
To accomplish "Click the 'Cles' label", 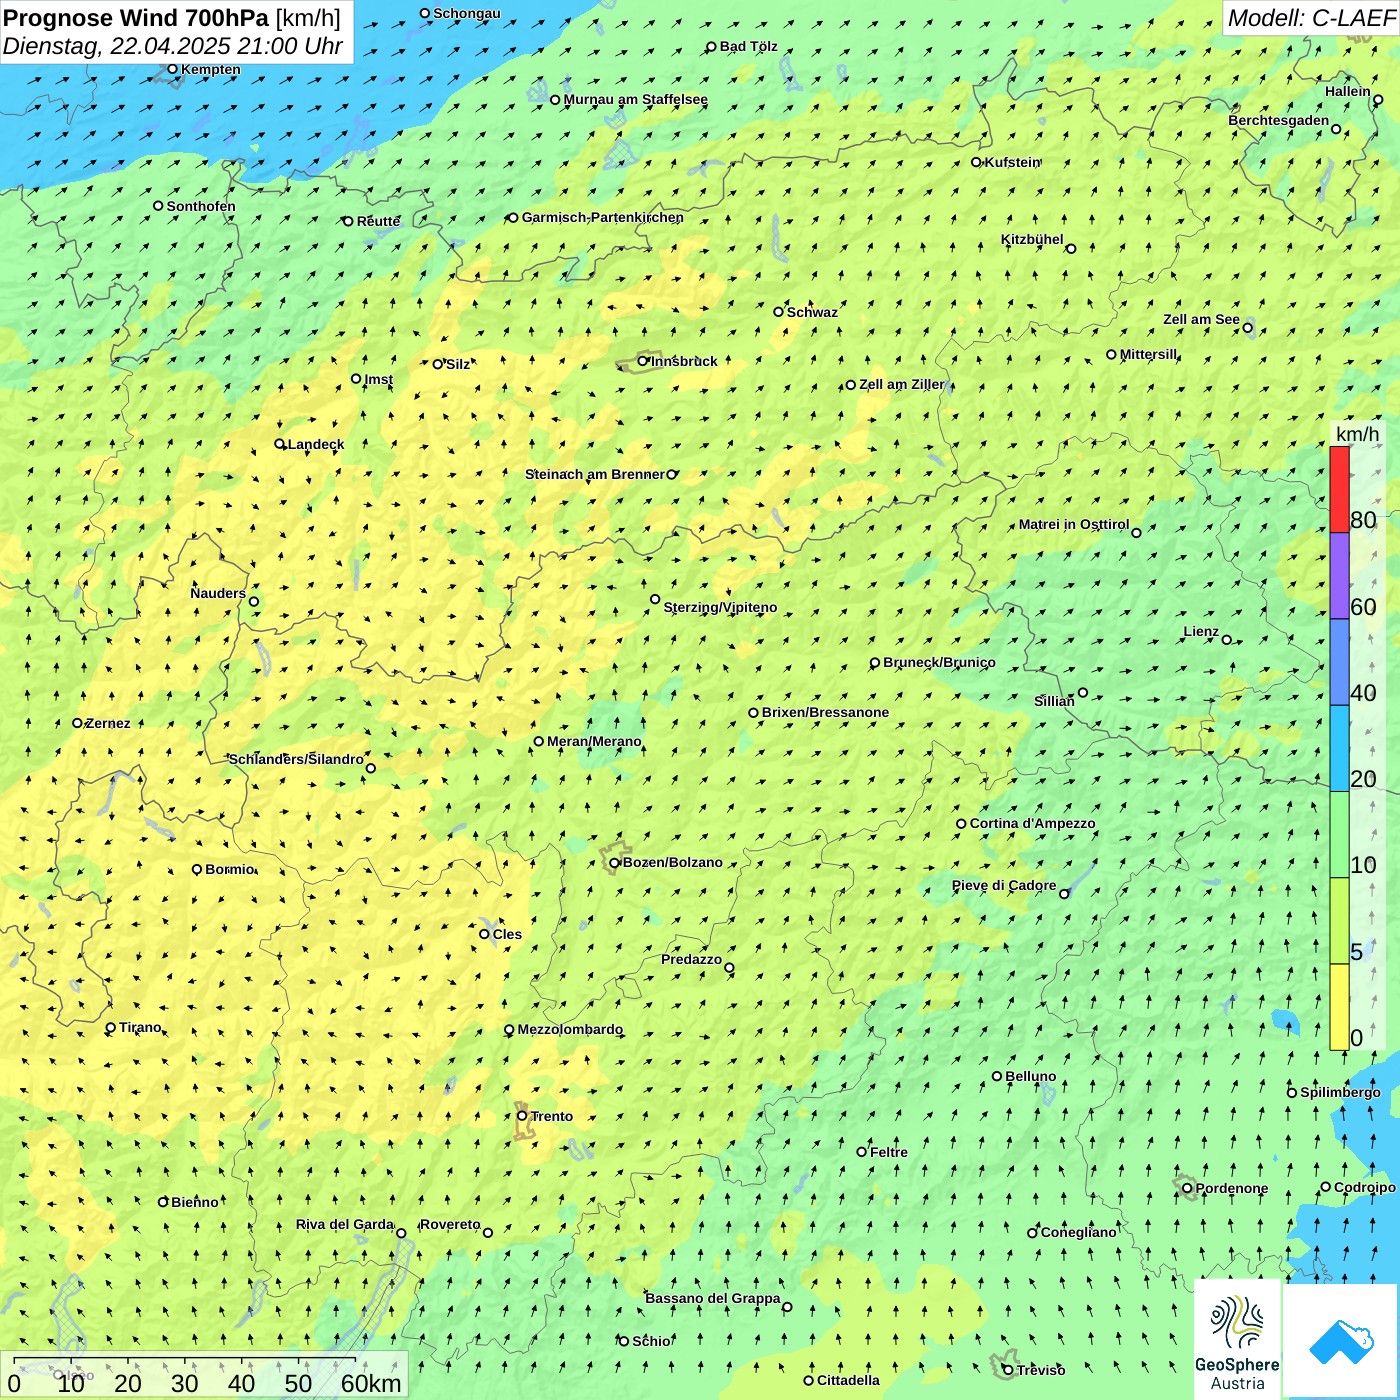I will pos(507,934).
